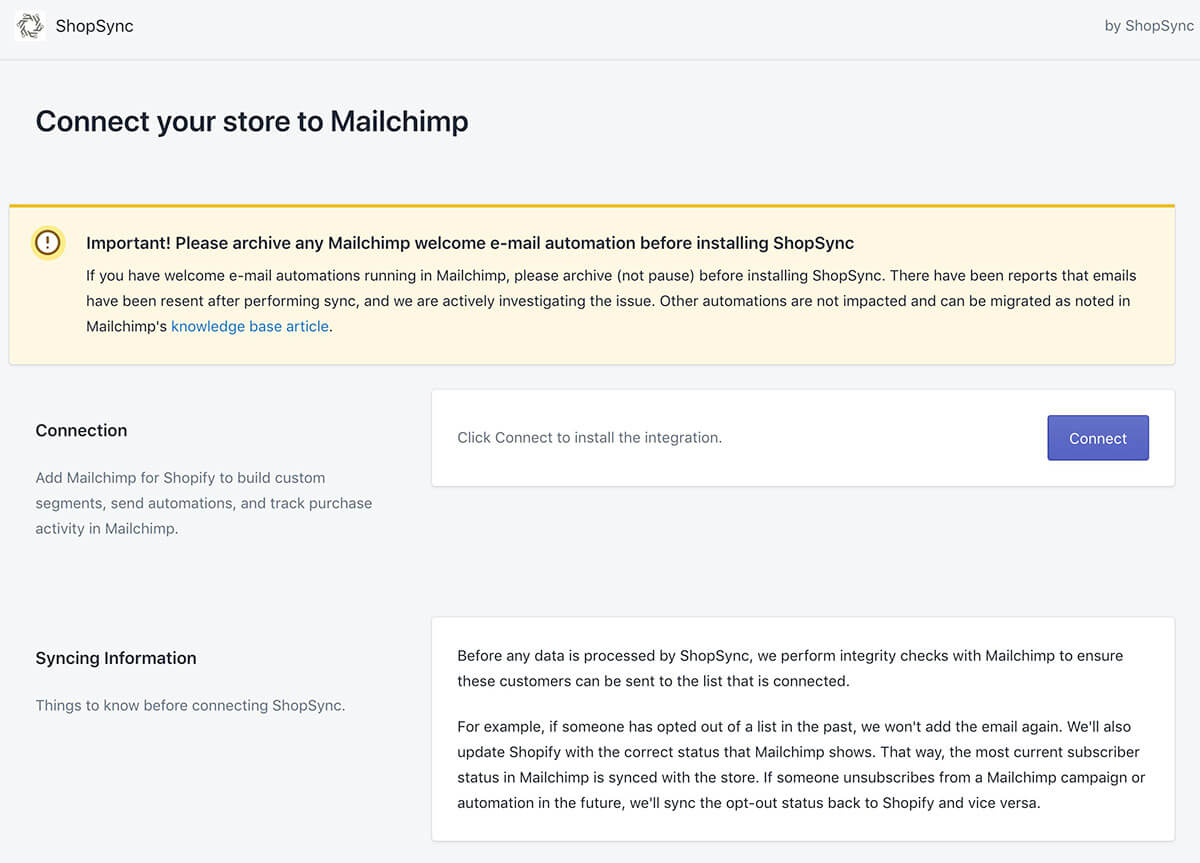Click the integrity checks paragraph
Screen dimensions: 1200x863
[790, 668]
